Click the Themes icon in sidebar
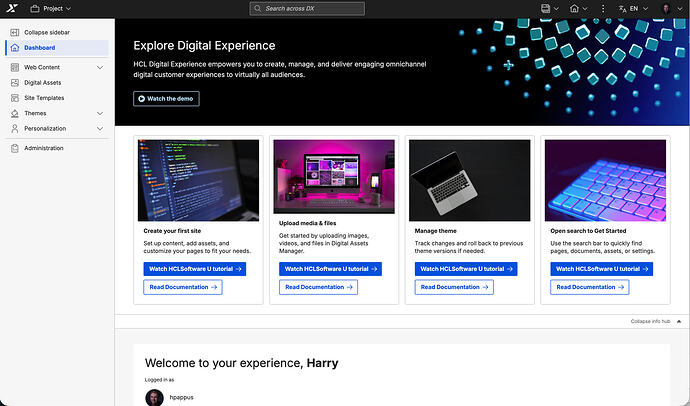Image resolution: width=690 pixels, height=406 pixels. pos(15,113)
